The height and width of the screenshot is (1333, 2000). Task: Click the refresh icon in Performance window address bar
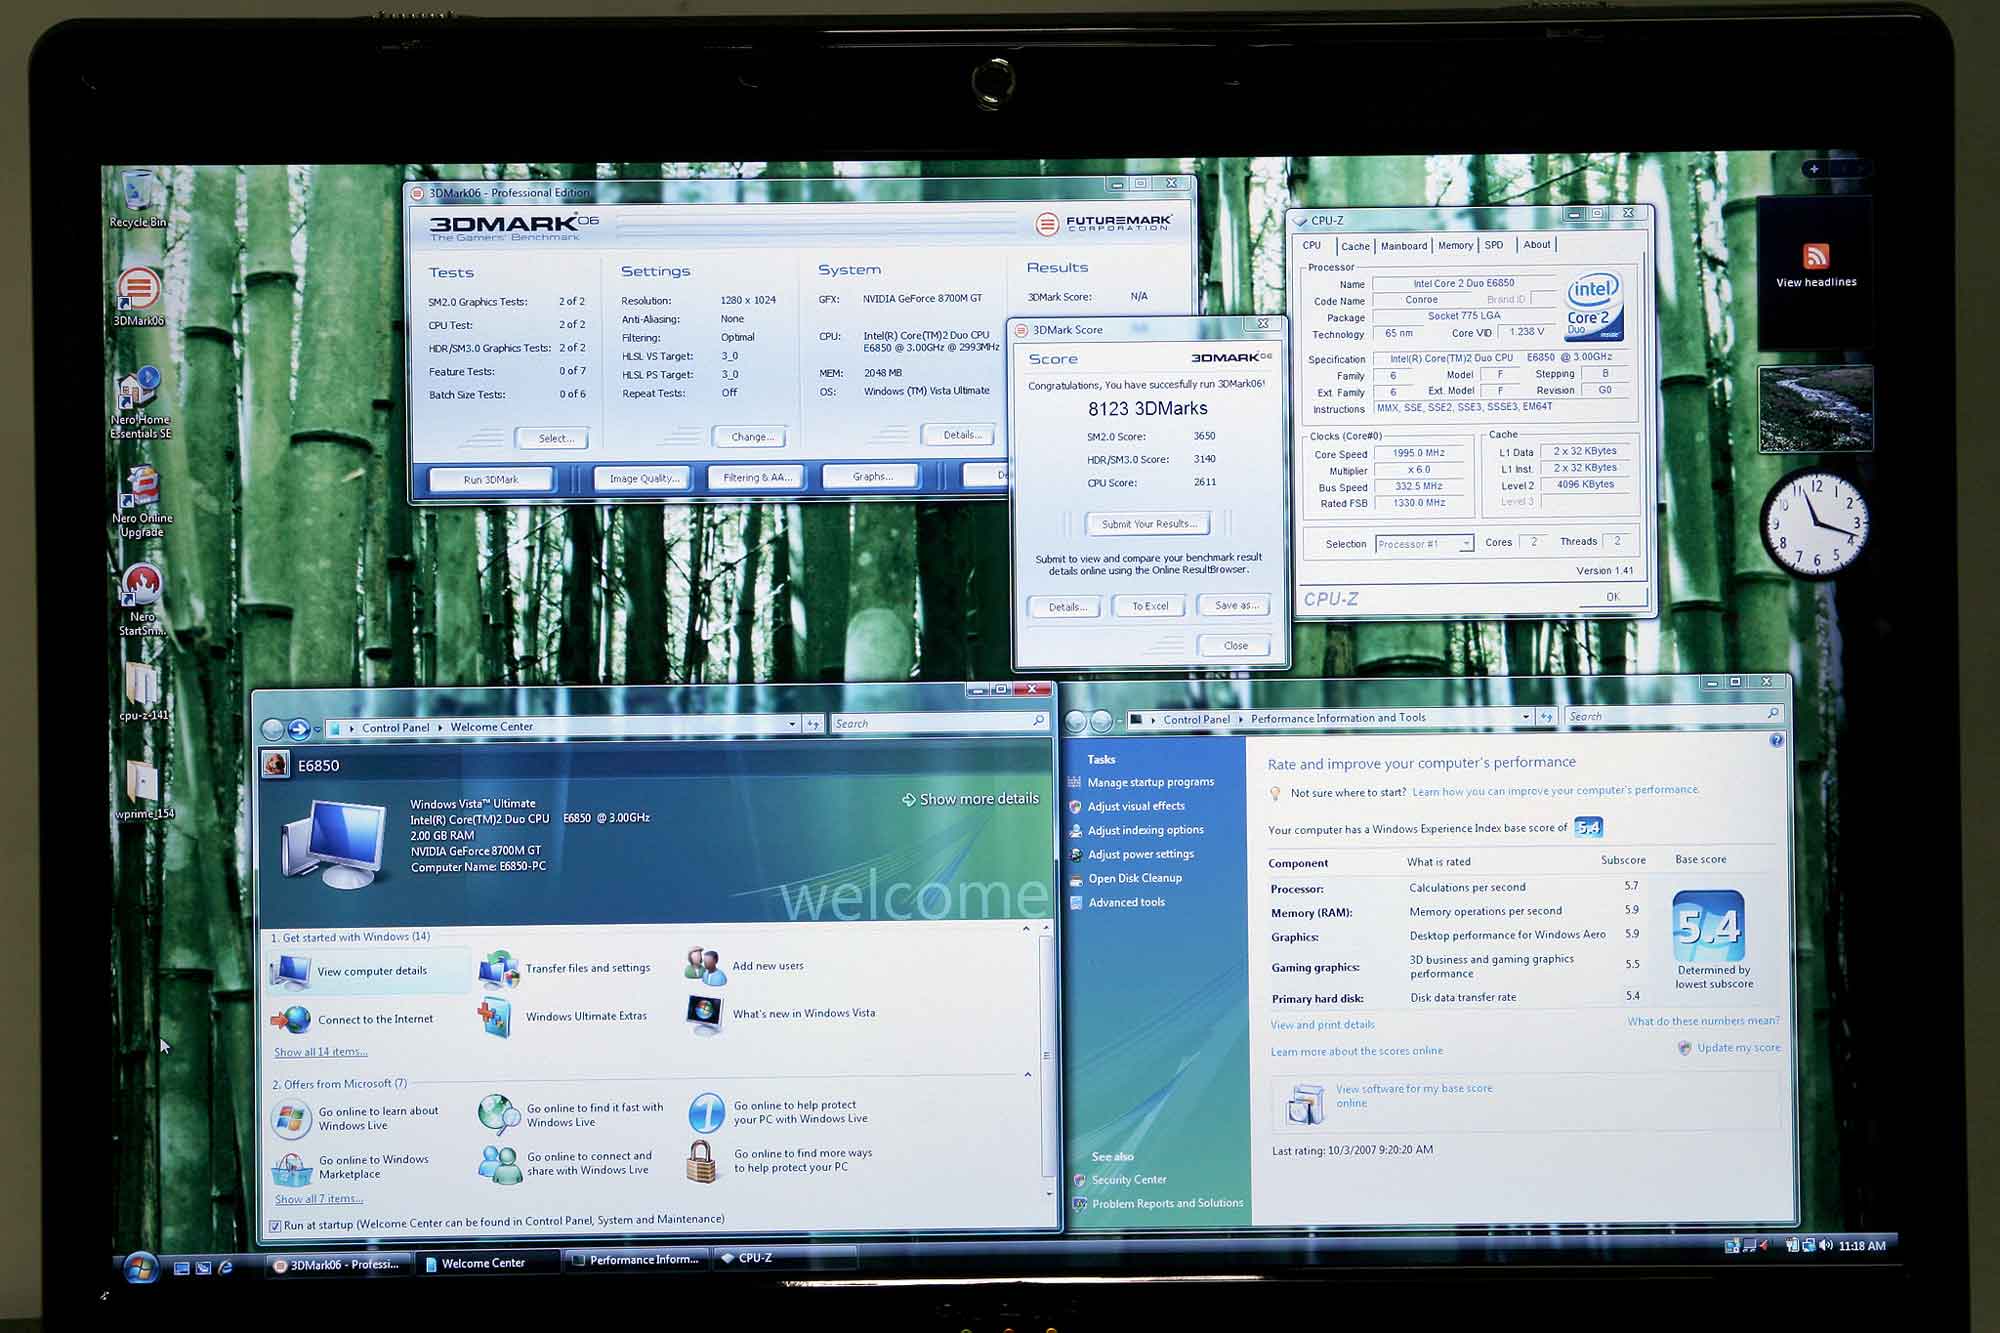click(x=1547, y=717)
